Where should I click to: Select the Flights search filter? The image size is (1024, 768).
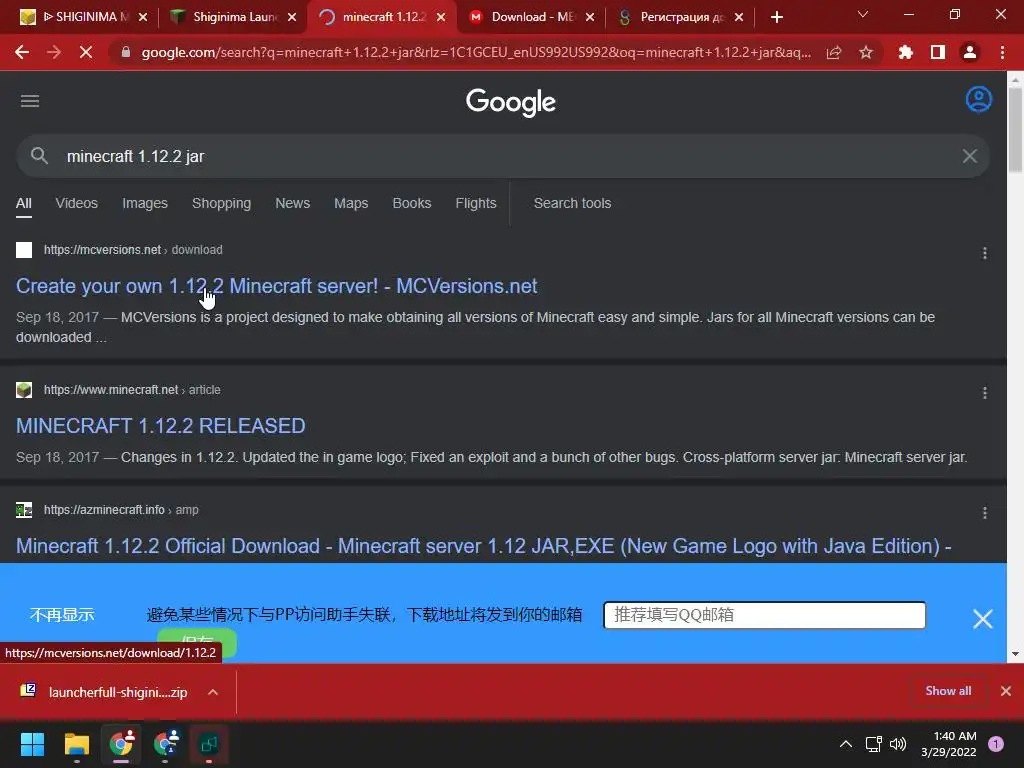(476, 203)
